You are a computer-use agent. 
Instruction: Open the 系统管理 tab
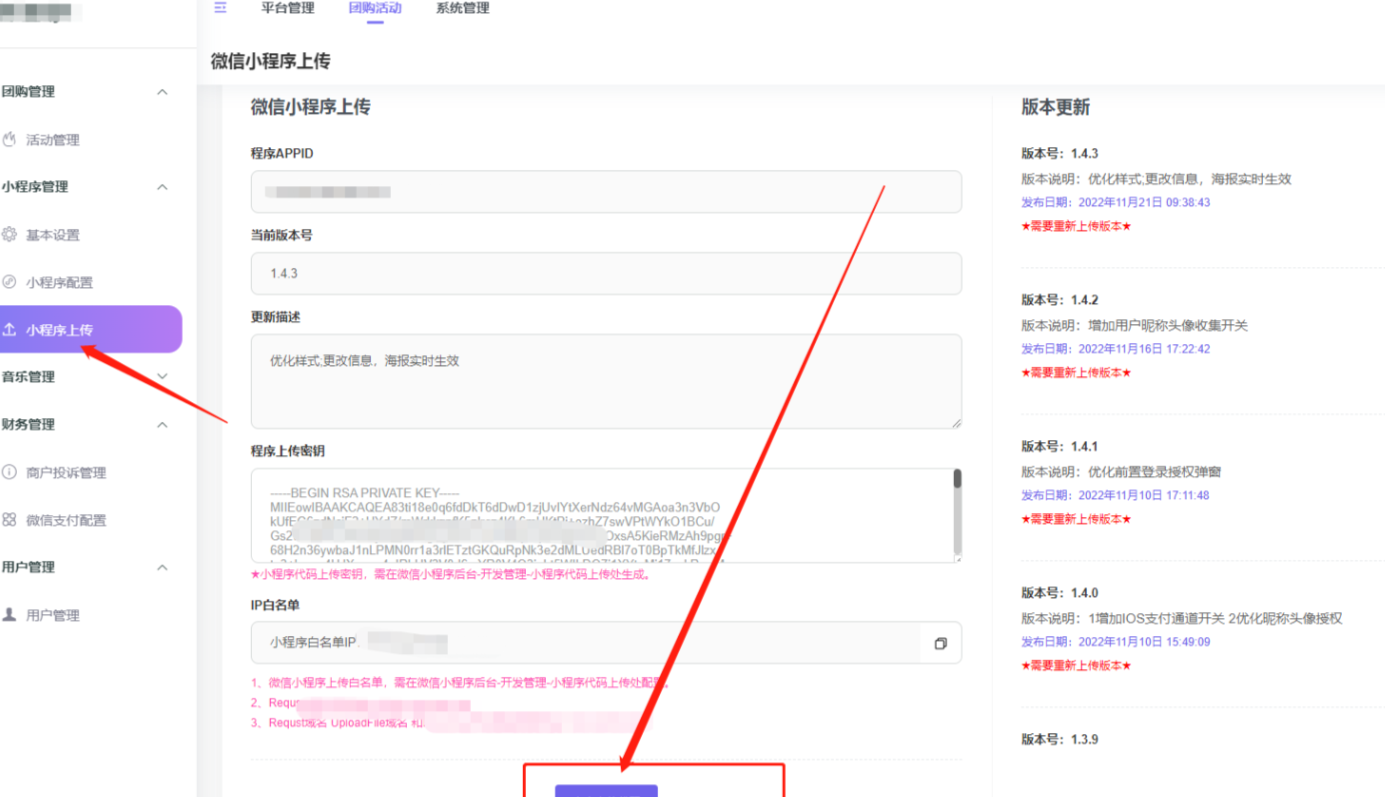point(462,7)
